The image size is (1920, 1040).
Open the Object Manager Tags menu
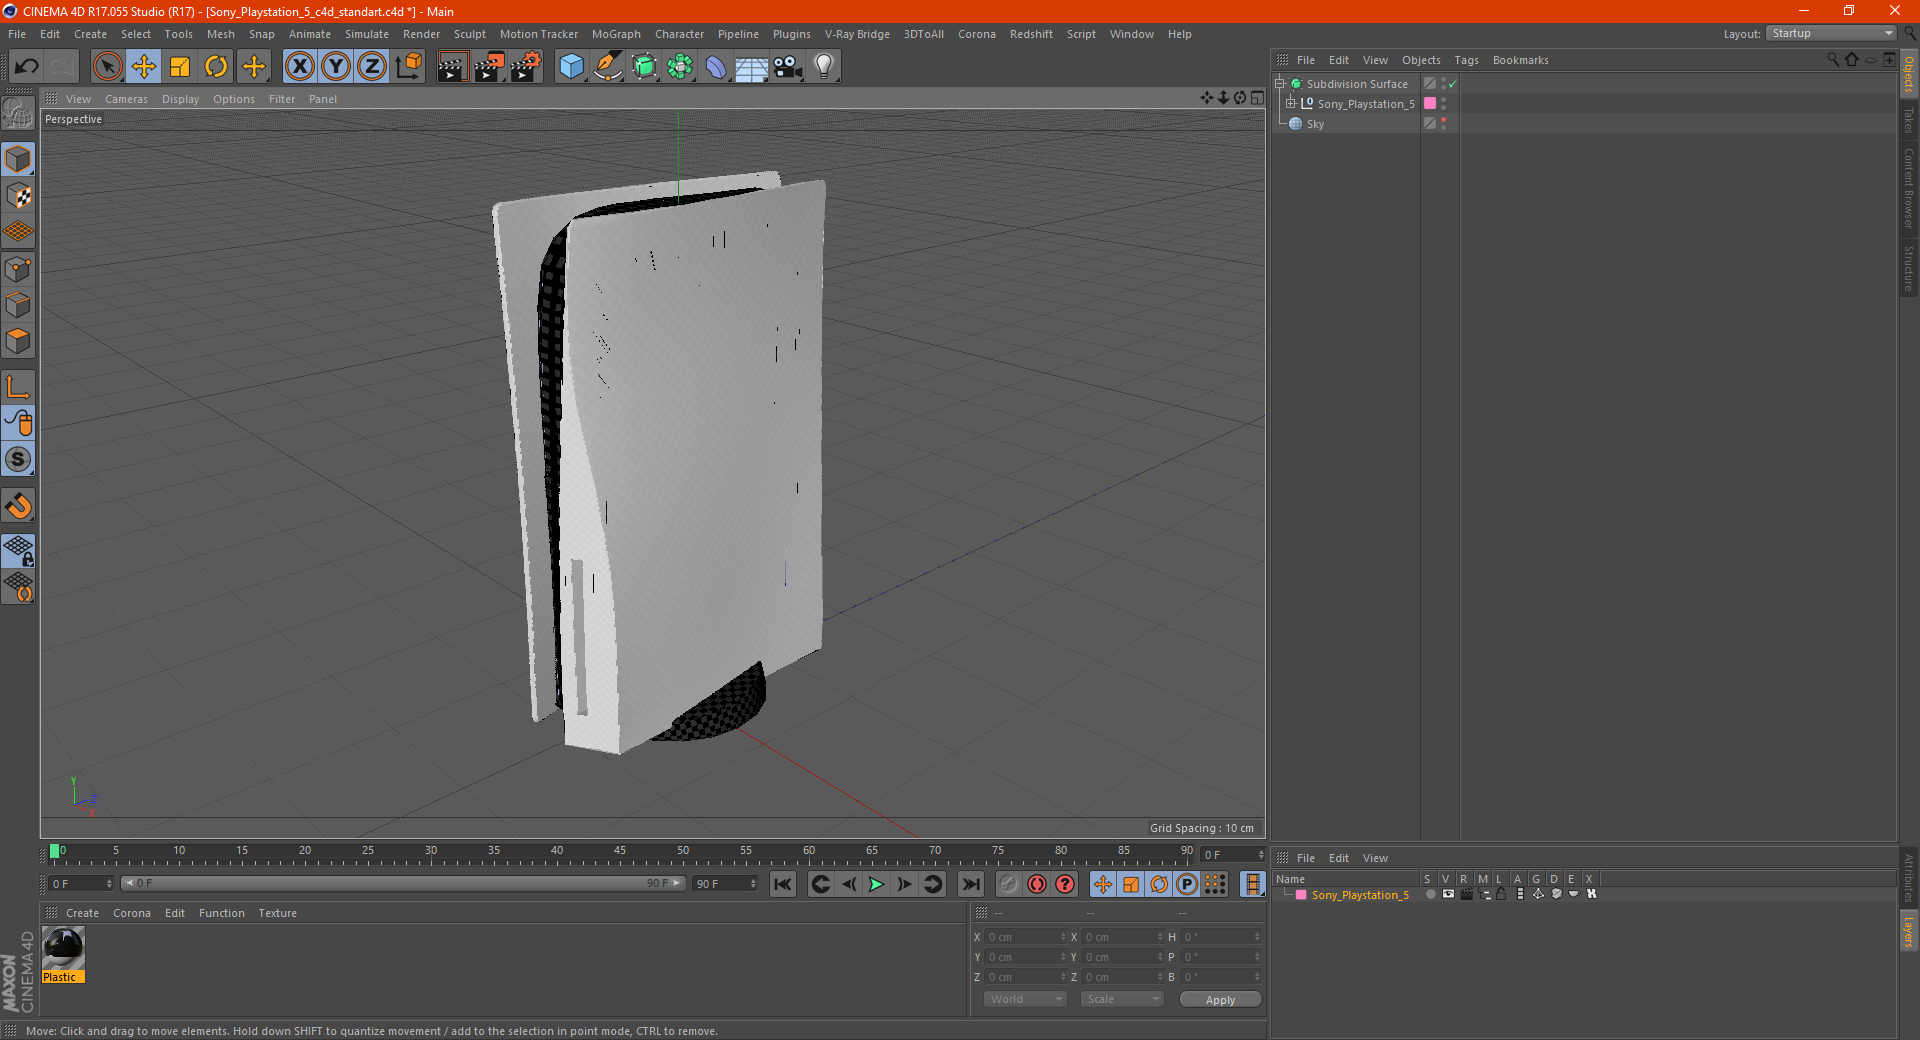pyautogui.click(x=1466, y=60)
